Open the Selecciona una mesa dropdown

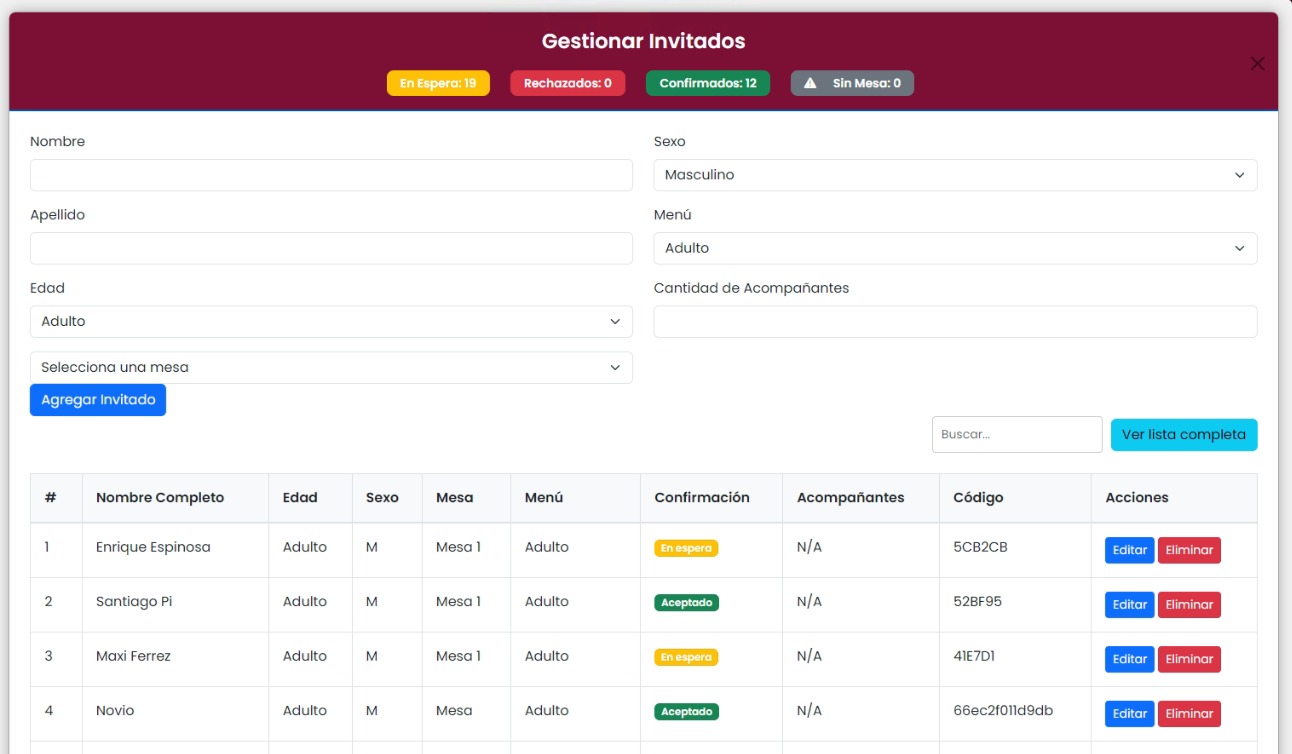click(331, 367)
